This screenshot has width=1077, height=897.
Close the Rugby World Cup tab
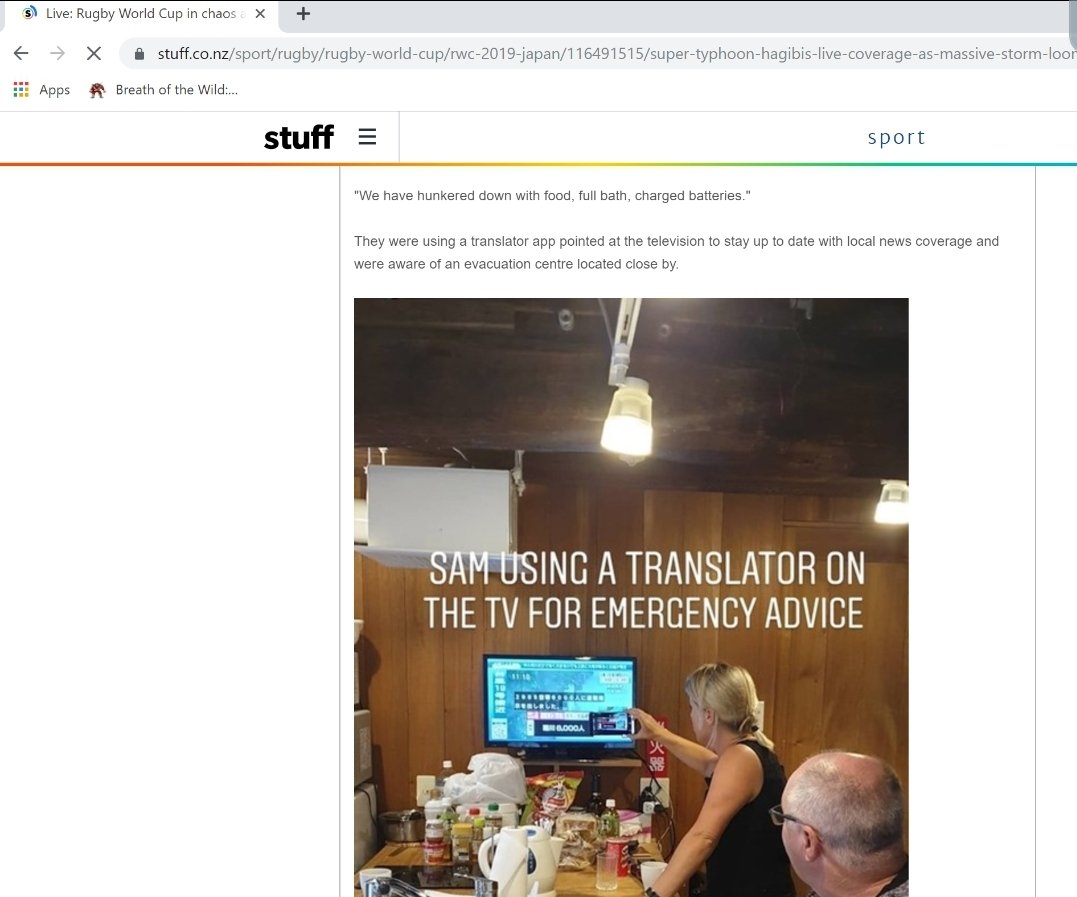pyautogui.click(x=260, y=14)
